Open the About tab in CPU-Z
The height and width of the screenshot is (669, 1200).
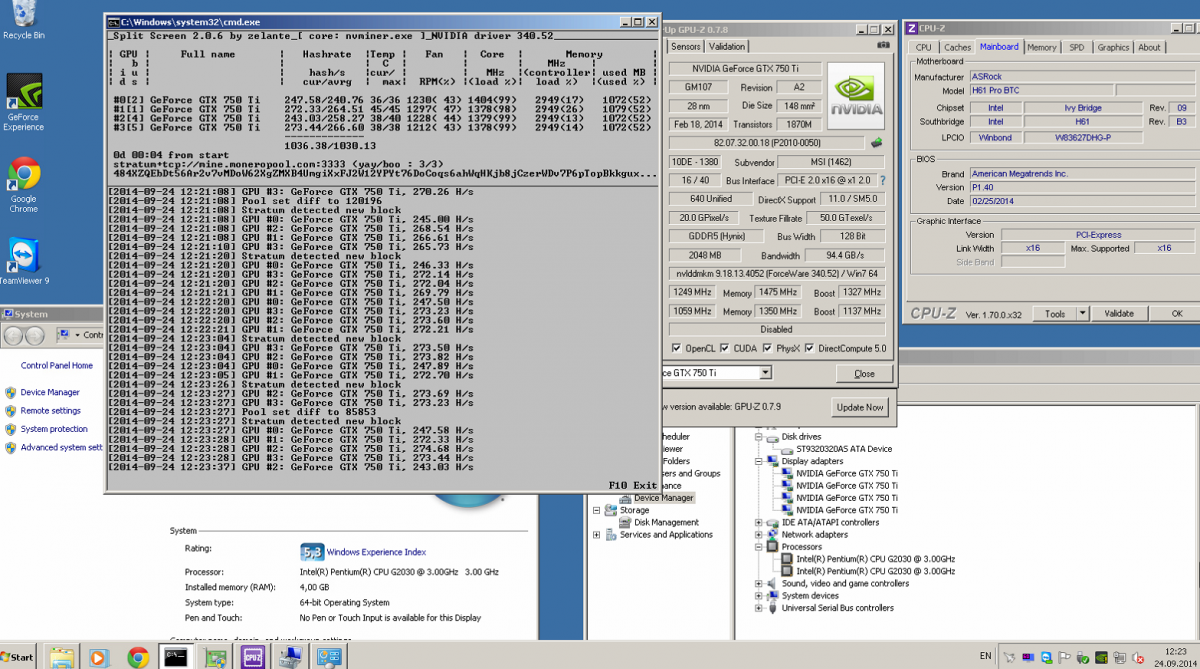coord(1149,47)
